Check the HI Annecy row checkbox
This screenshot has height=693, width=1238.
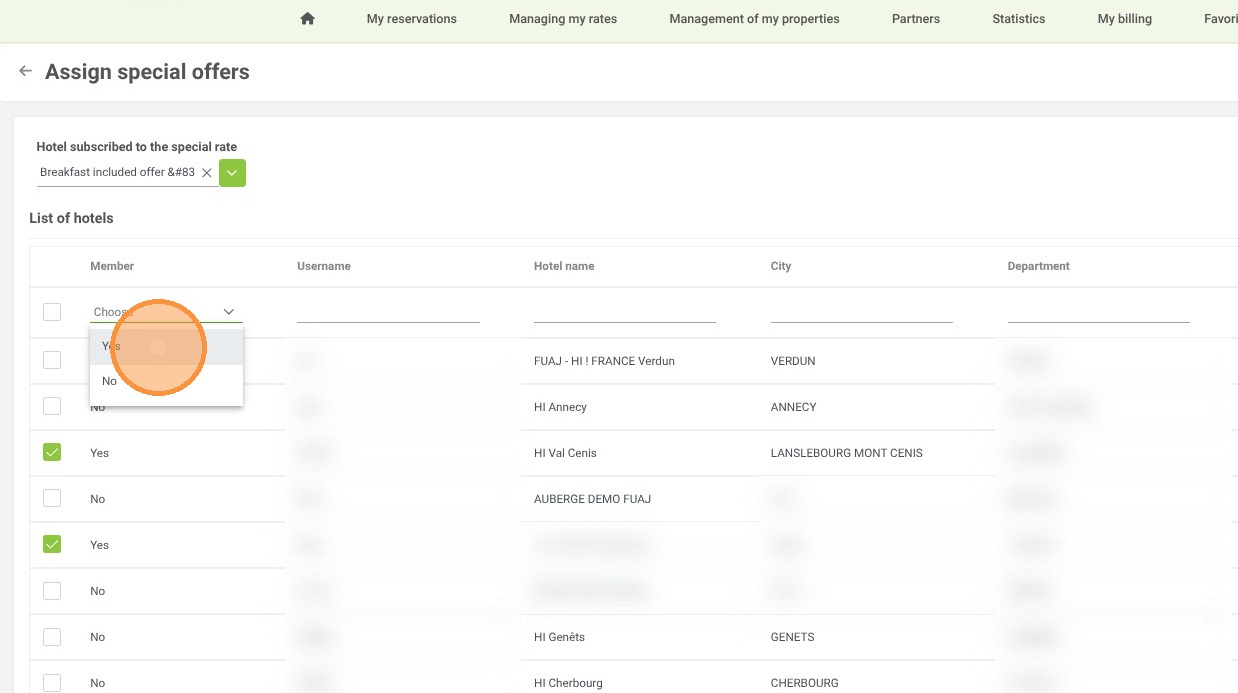[x=52, y=406]
